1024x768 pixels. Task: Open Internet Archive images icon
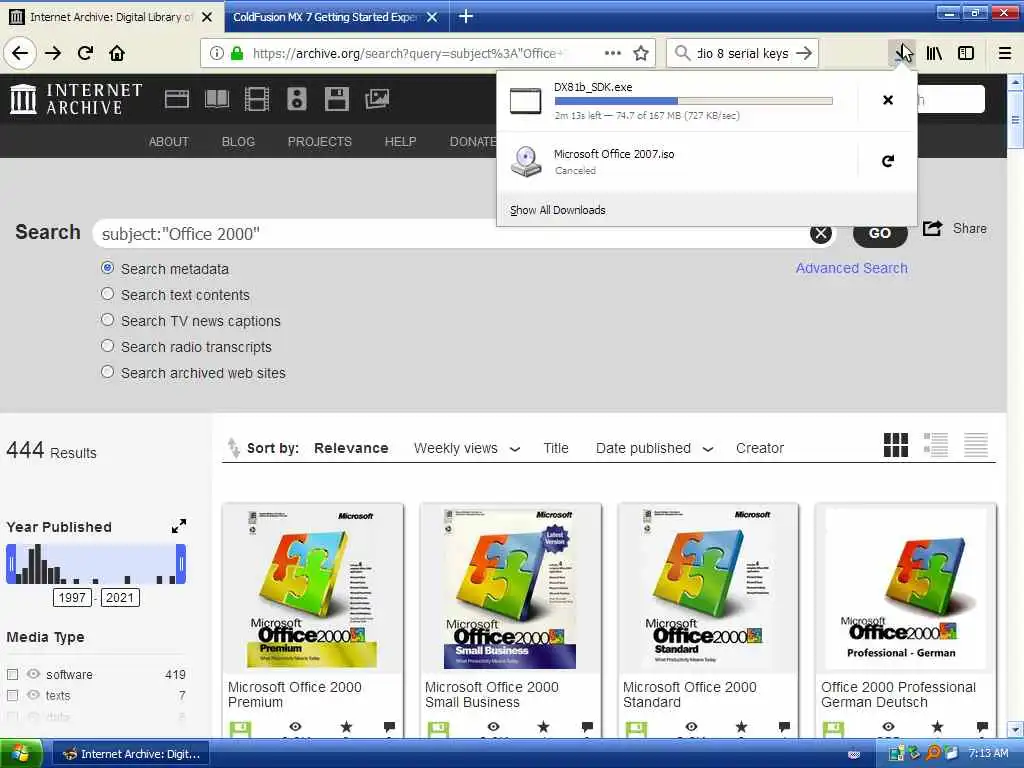pyautogui.click(x=377, y=99)
